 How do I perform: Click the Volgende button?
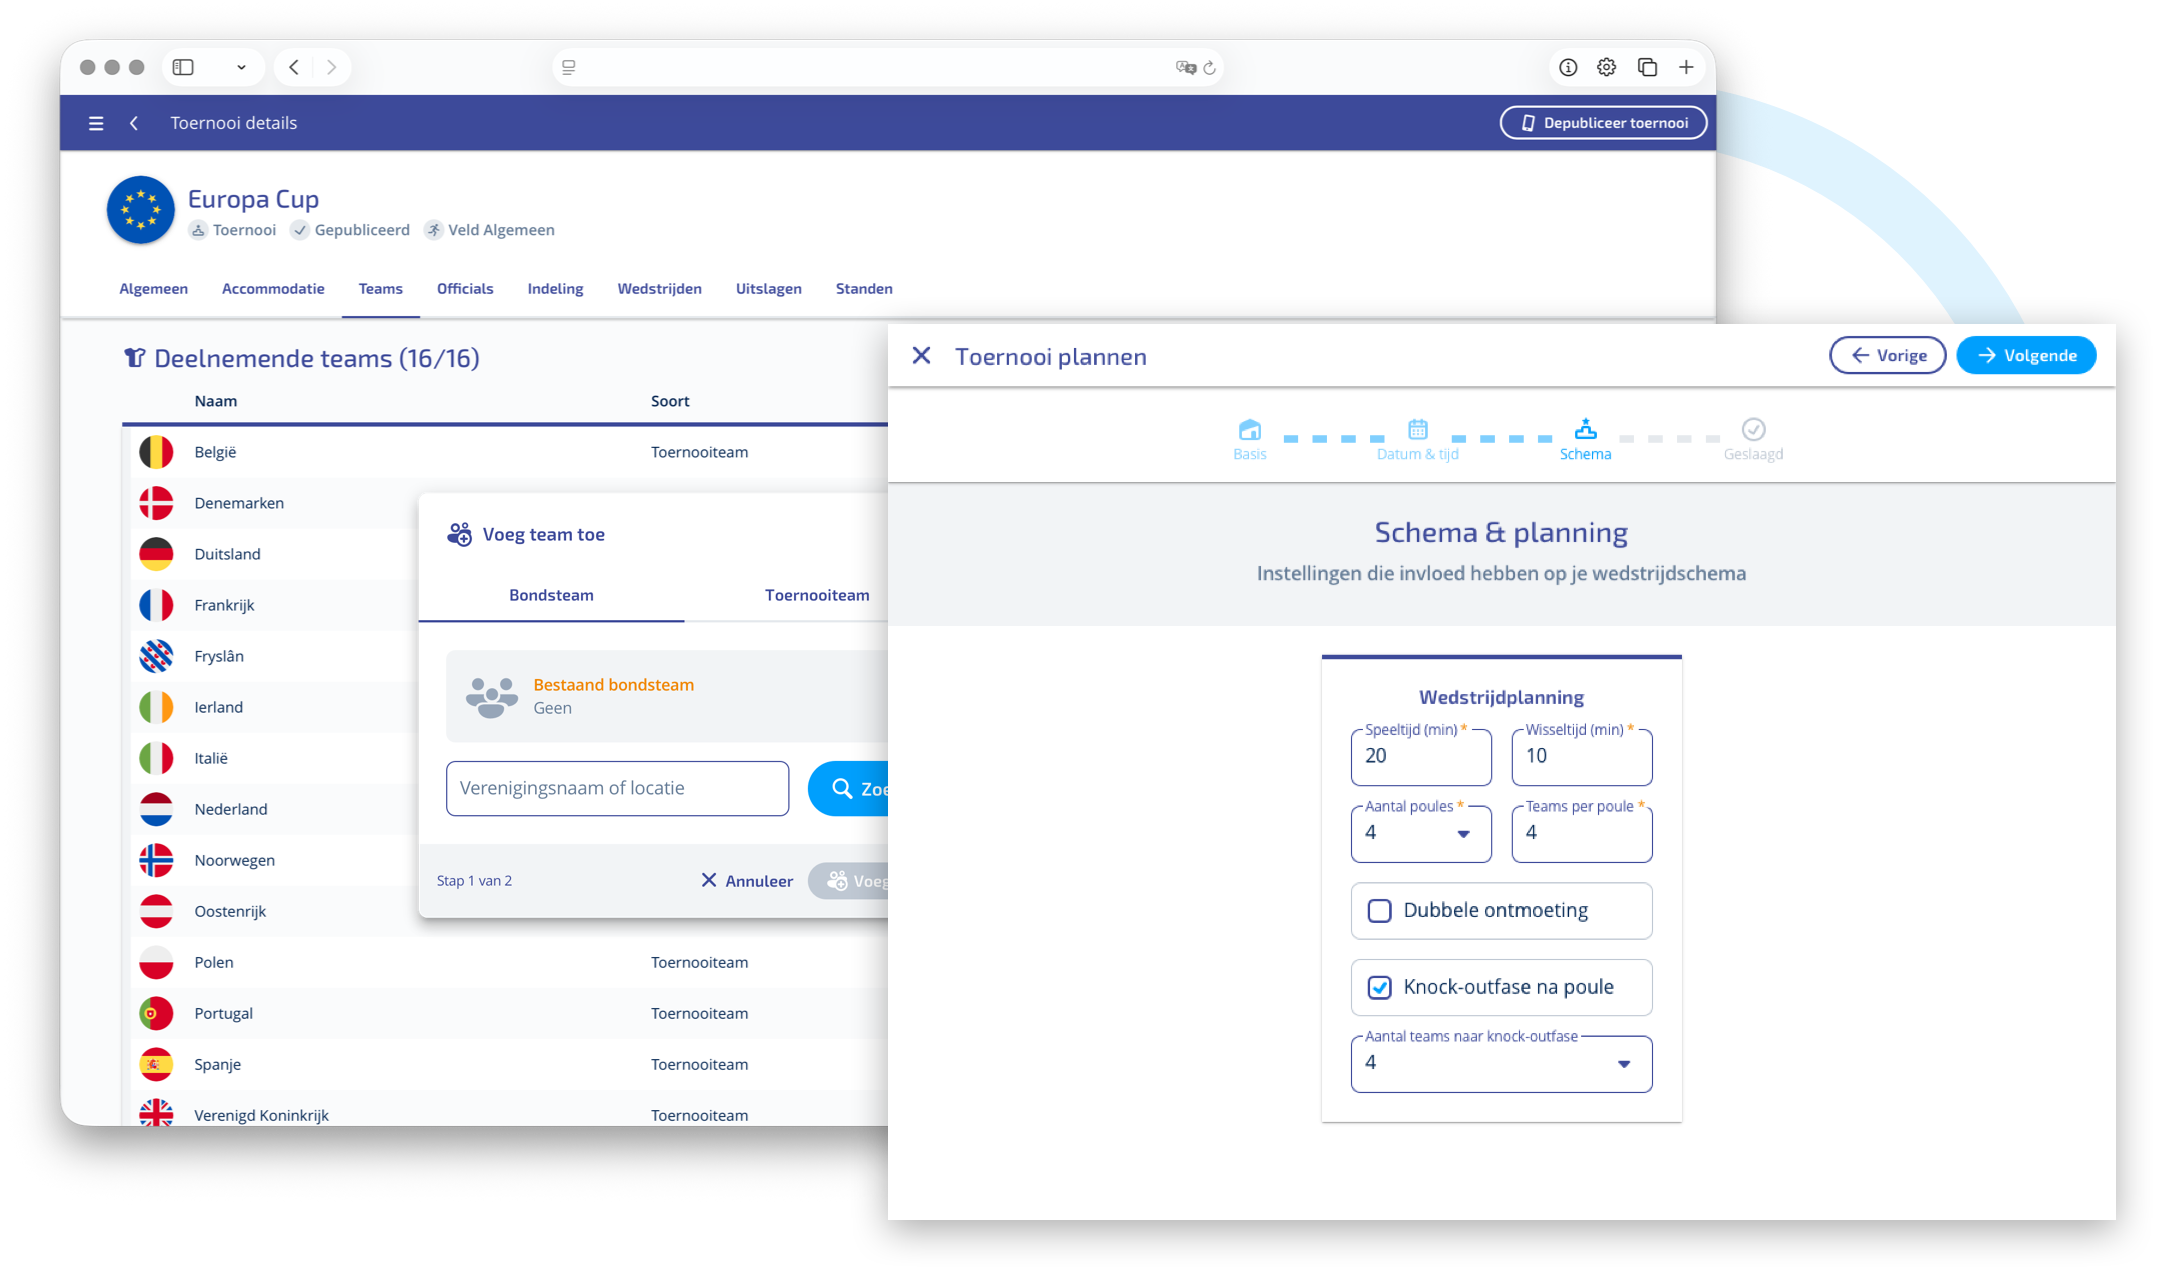2025,356
